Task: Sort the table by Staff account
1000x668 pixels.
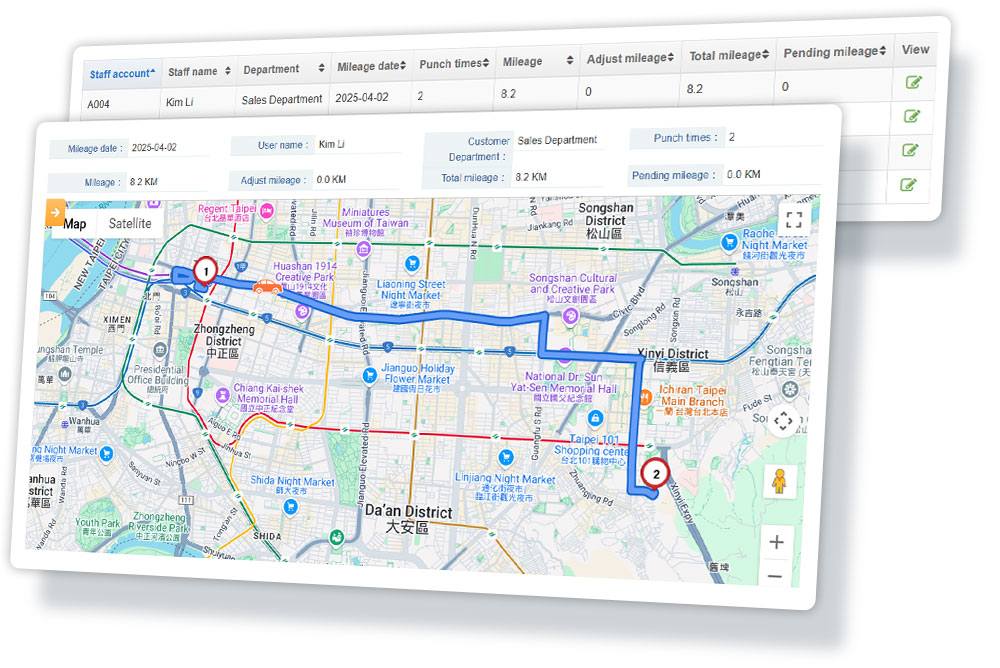Action: (x=122, y=74)
